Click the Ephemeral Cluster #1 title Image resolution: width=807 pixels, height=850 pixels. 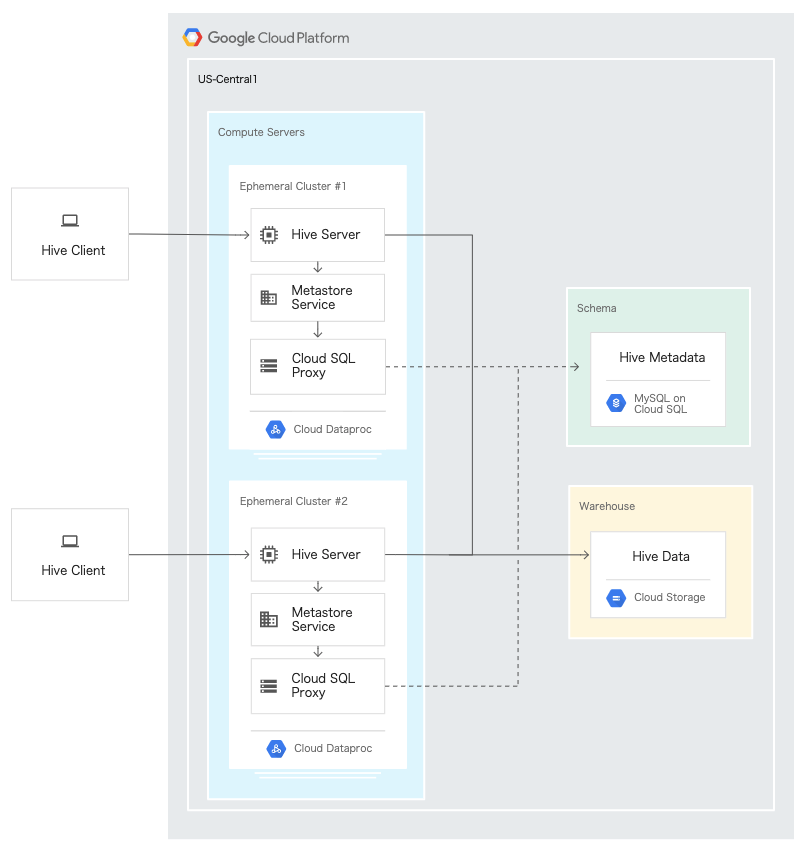point(293,186)
